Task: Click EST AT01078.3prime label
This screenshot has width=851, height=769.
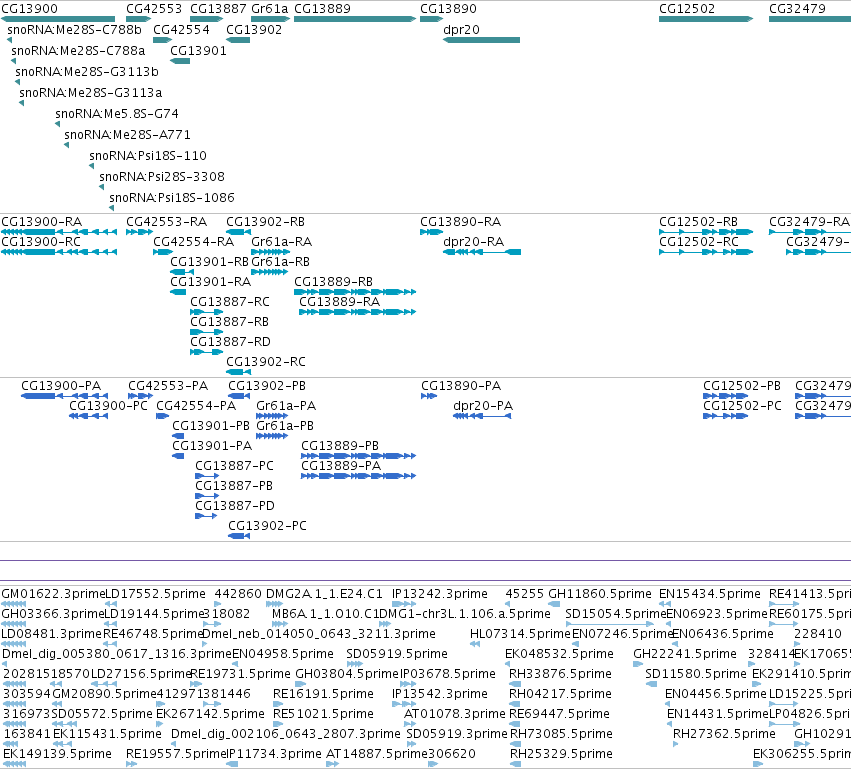Action: [455, 714]
